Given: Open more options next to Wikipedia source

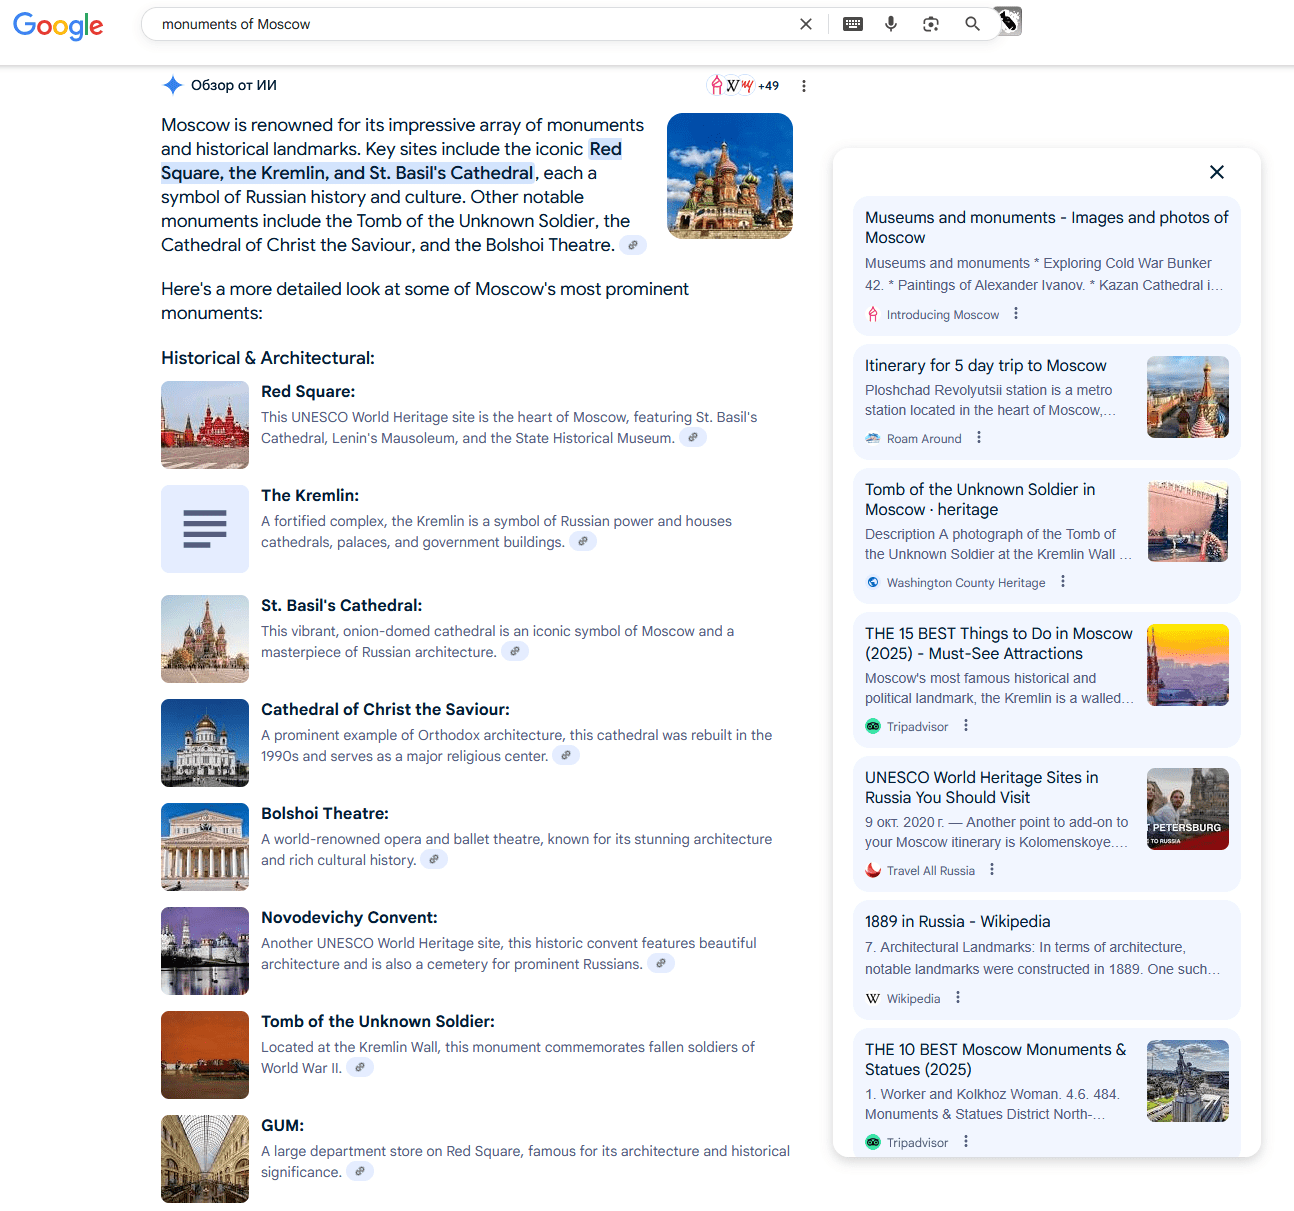Looking at the screenshot, I should point(958,998).
